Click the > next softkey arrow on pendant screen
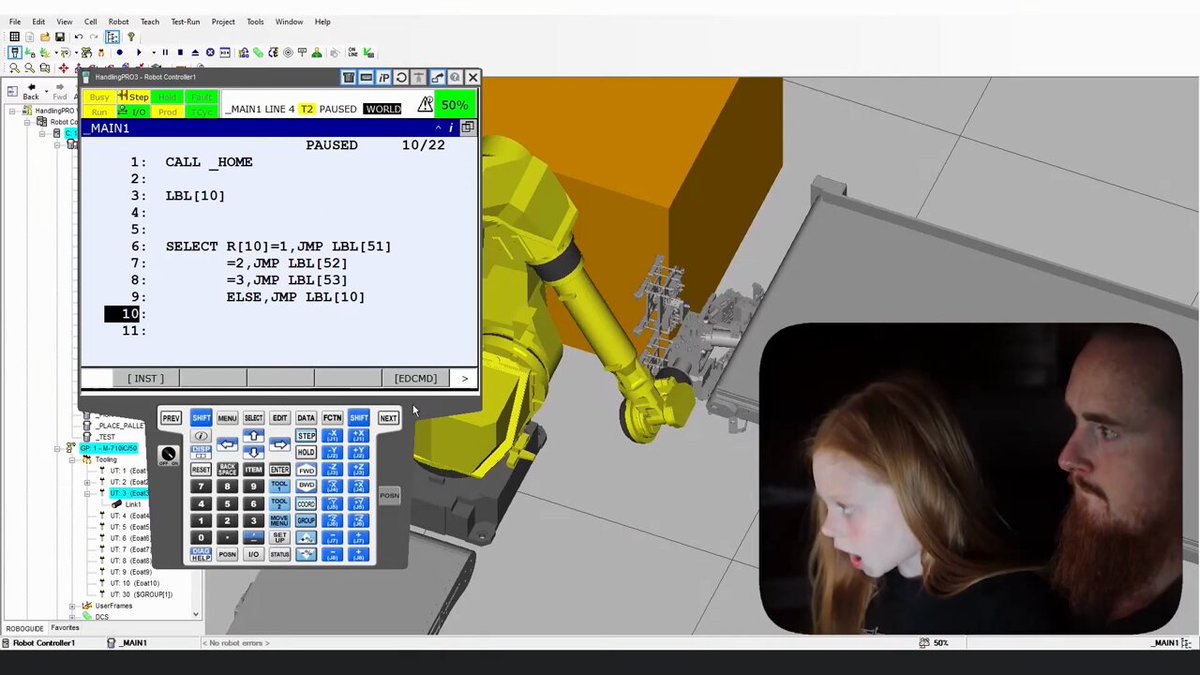Viewport: 1200px width, 675px height. [x=464, y=378]
